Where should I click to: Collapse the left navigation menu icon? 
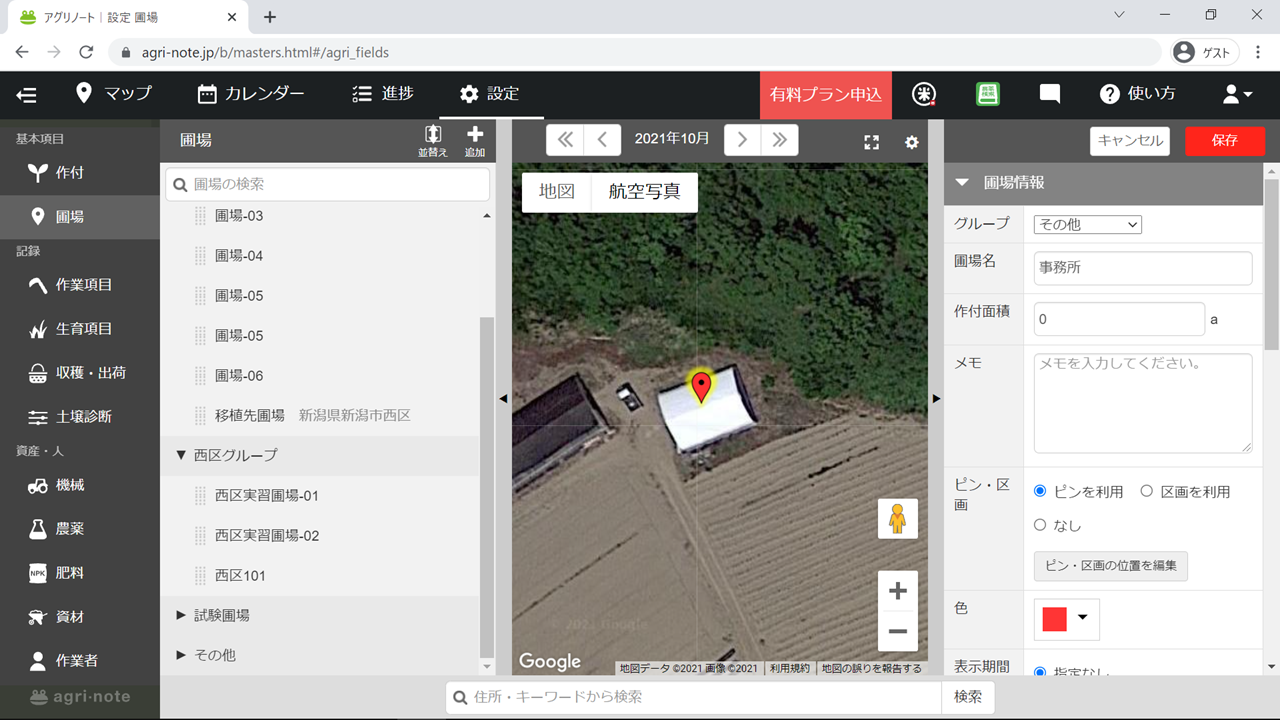point(27,95)
